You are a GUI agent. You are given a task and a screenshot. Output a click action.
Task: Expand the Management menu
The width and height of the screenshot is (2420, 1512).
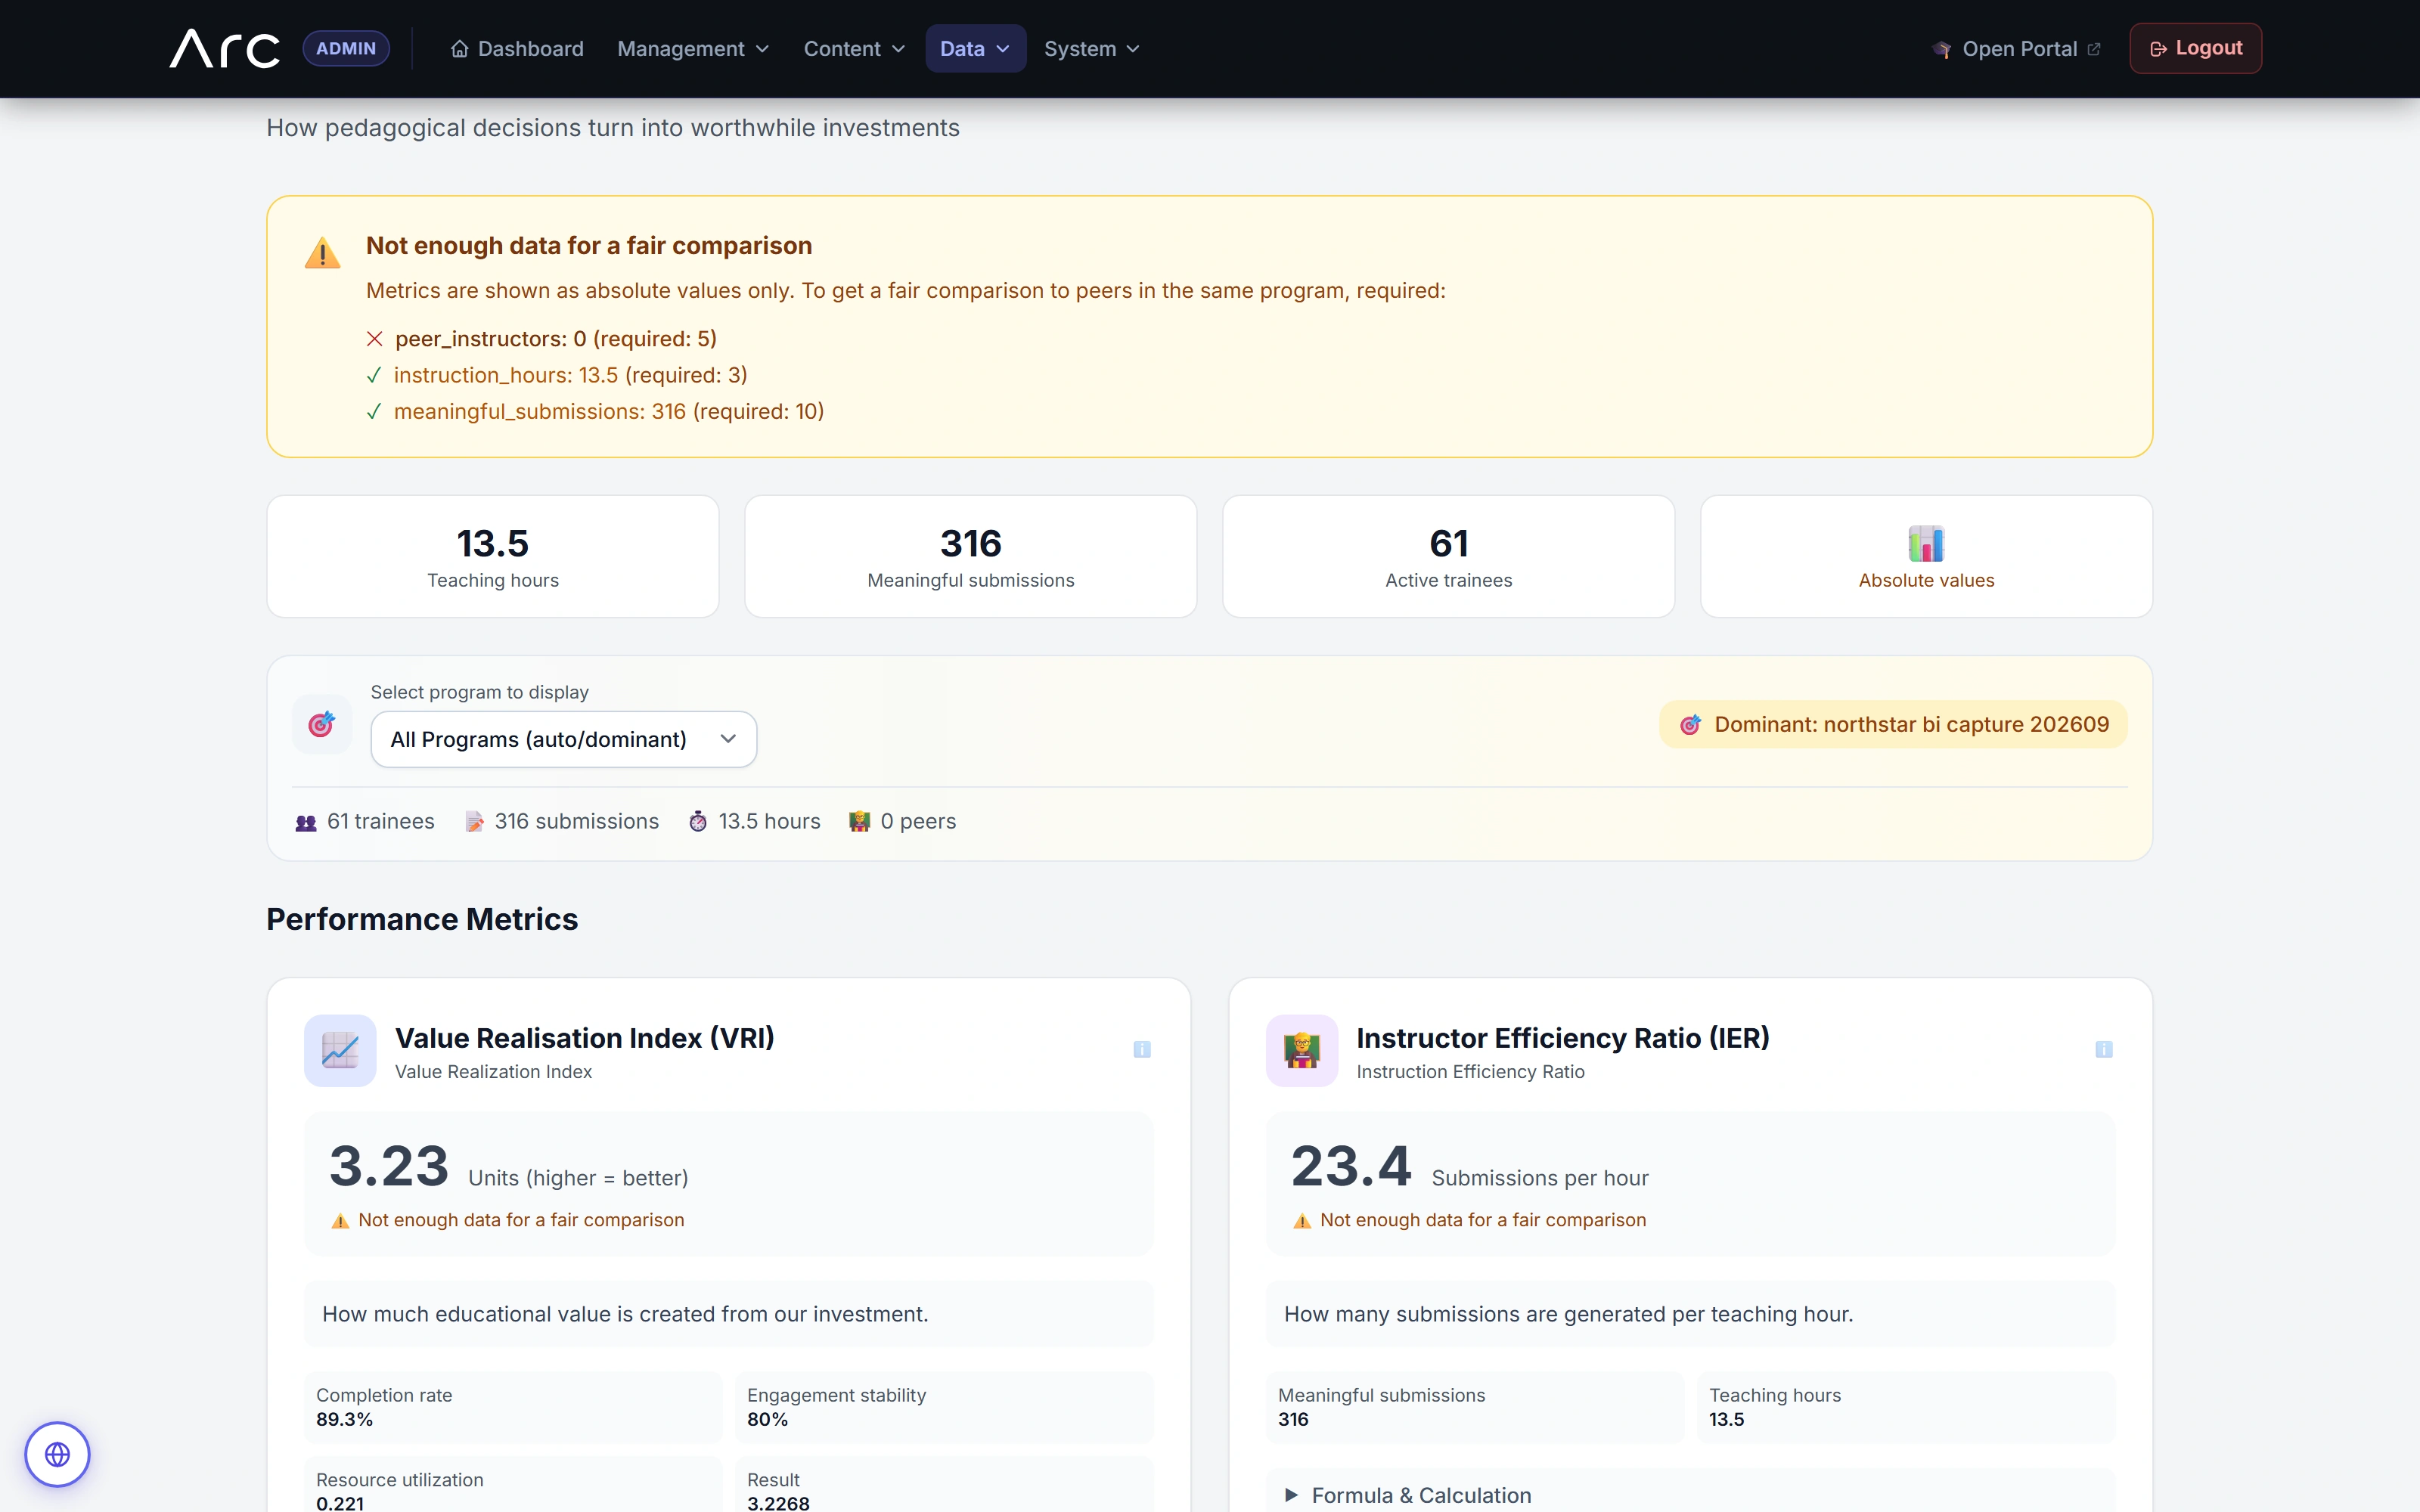coord(693,48)
